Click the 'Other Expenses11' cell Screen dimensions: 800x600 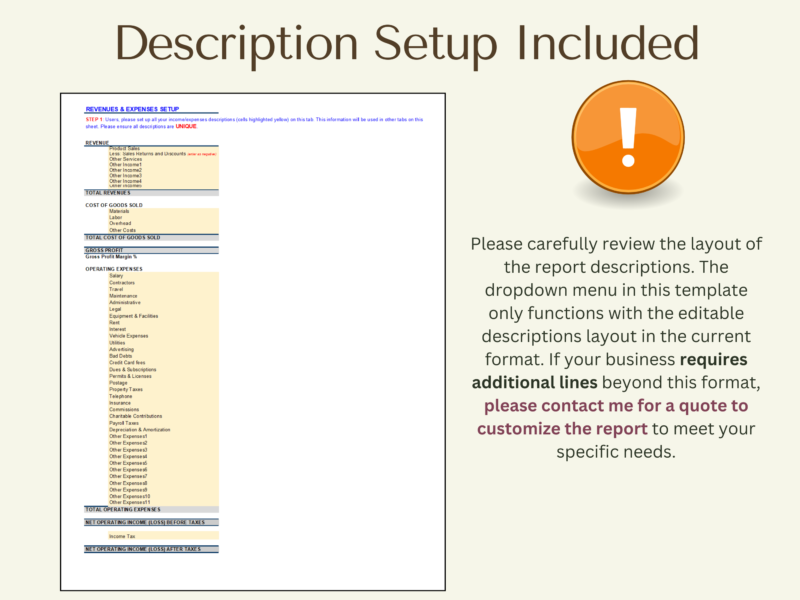coord(163,502)
